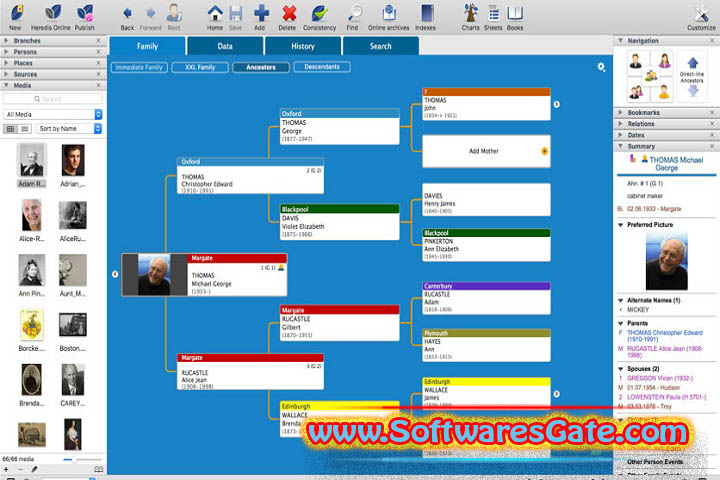Viewport: 720px width, 480px height.
Task: Switch to the Data tab
Action: [x=225, y=46]
